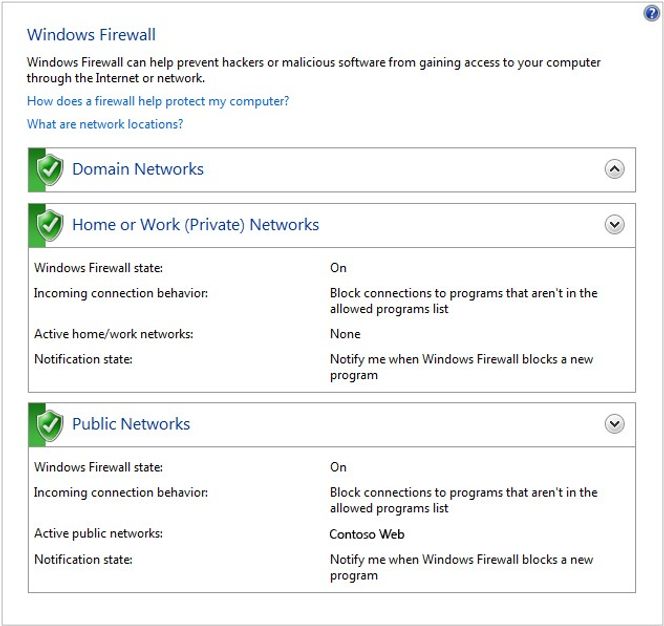Click the Public Networks 'Notification state:' label
The width and height of the screenshot is (664, 626).
(83, 559)
